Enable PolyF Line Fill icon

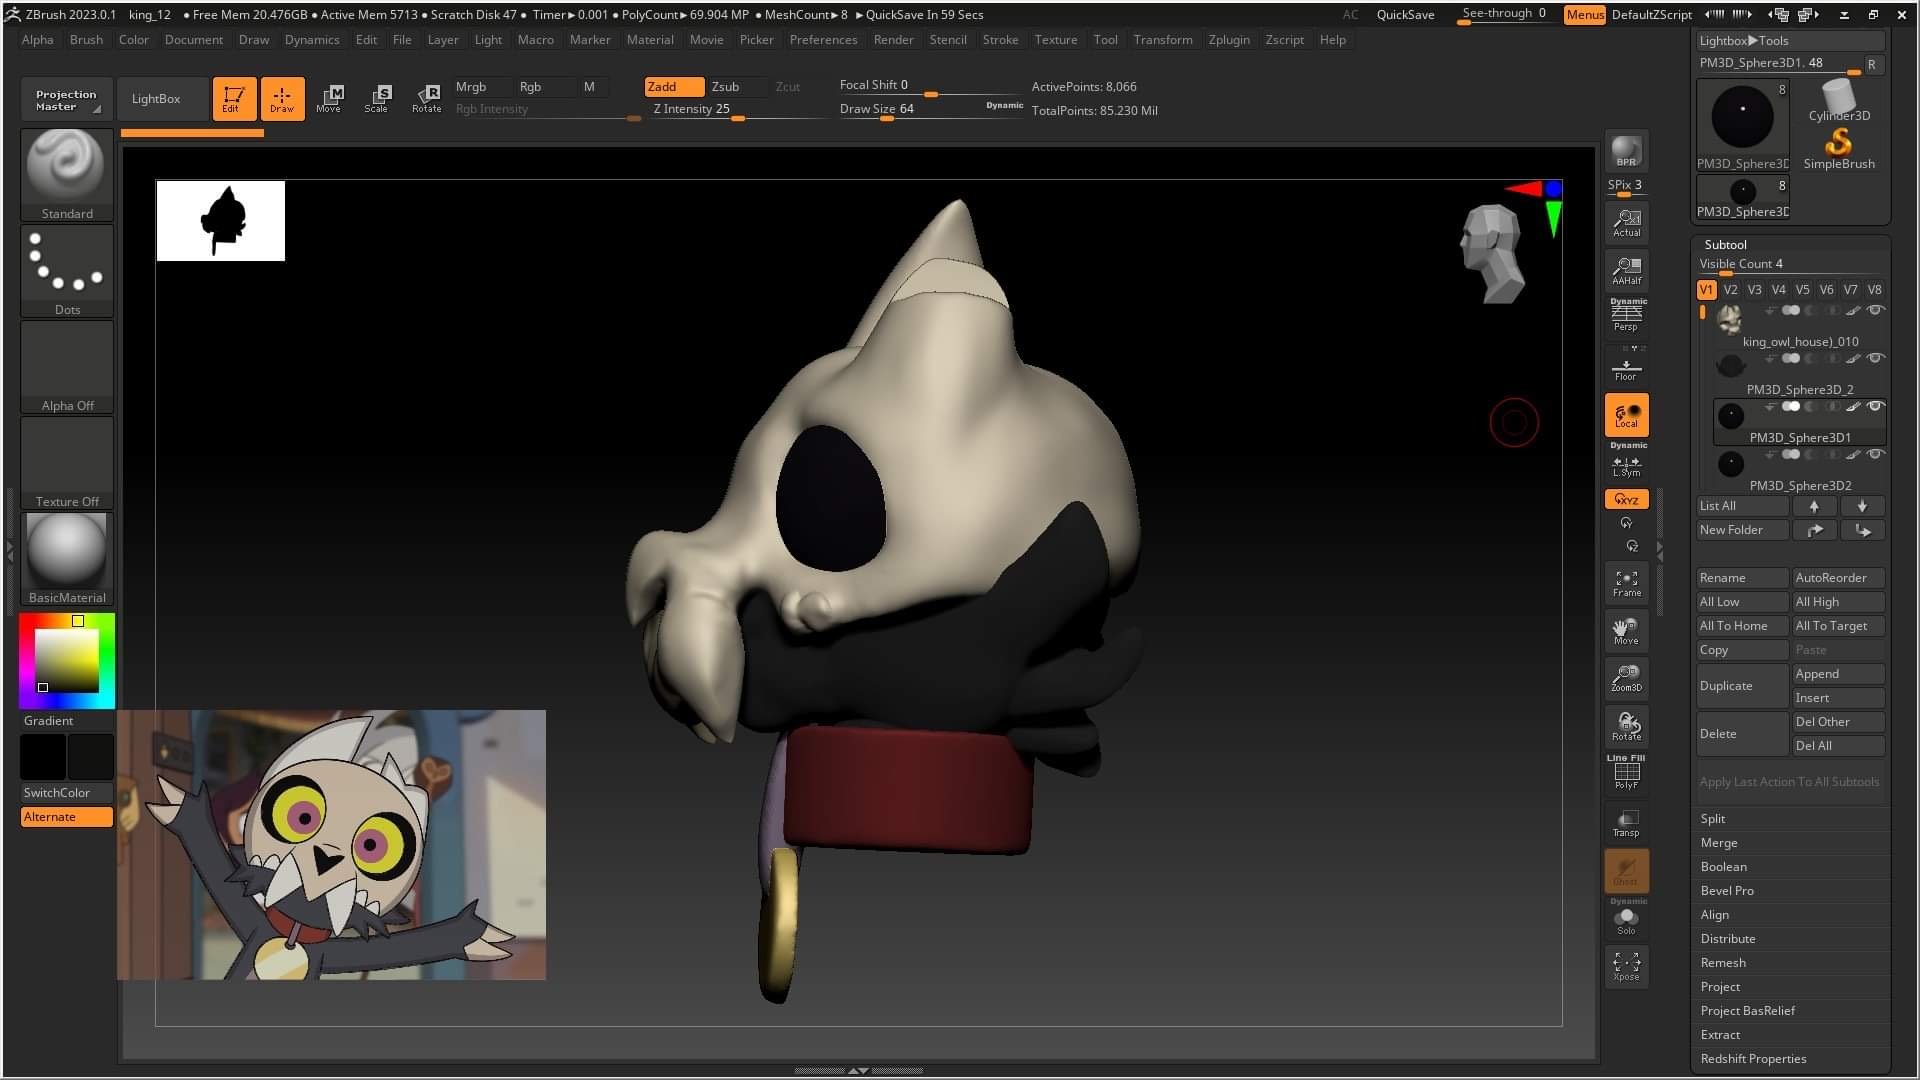coord(1626,774)
